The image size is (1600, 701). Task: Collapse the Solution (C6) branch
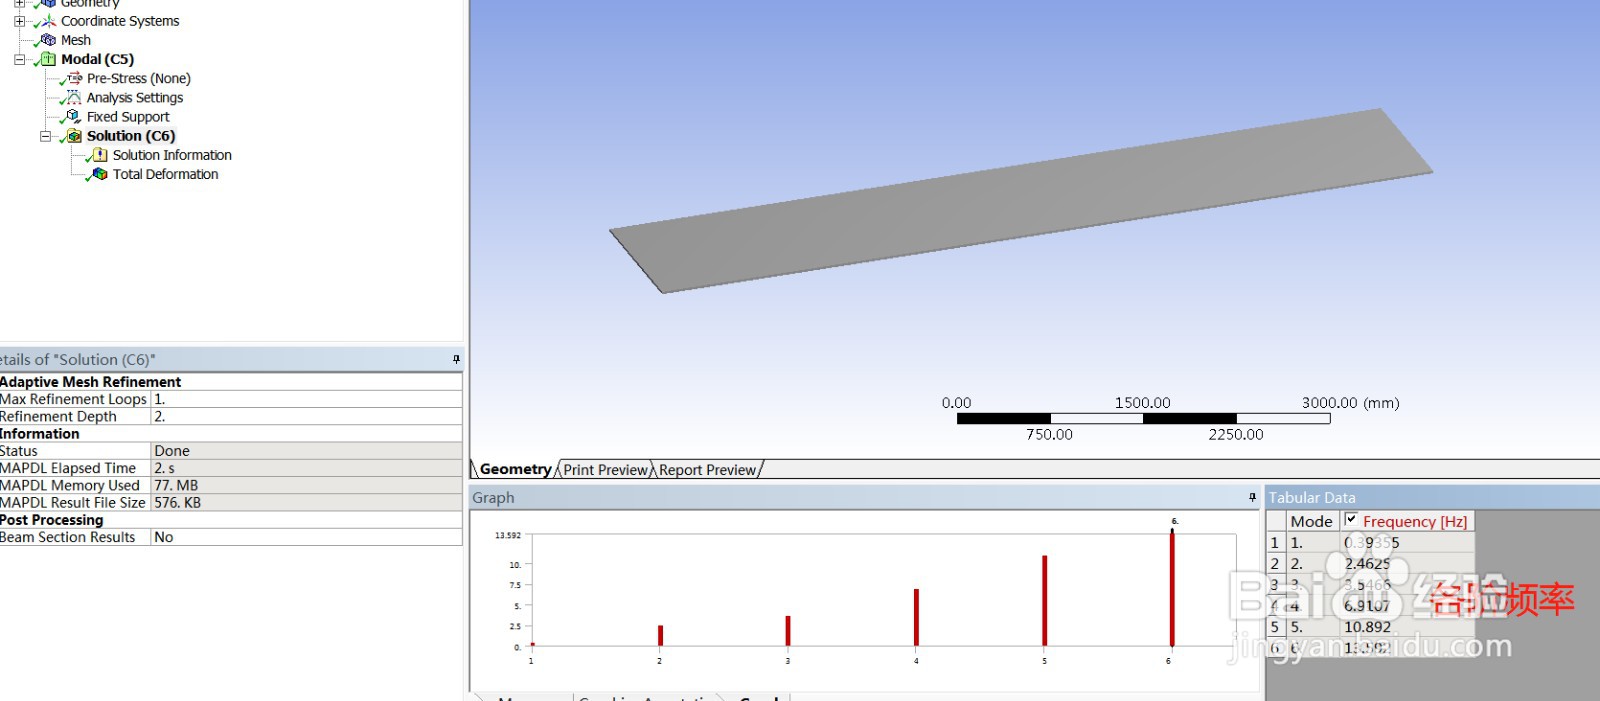point(45,136)
